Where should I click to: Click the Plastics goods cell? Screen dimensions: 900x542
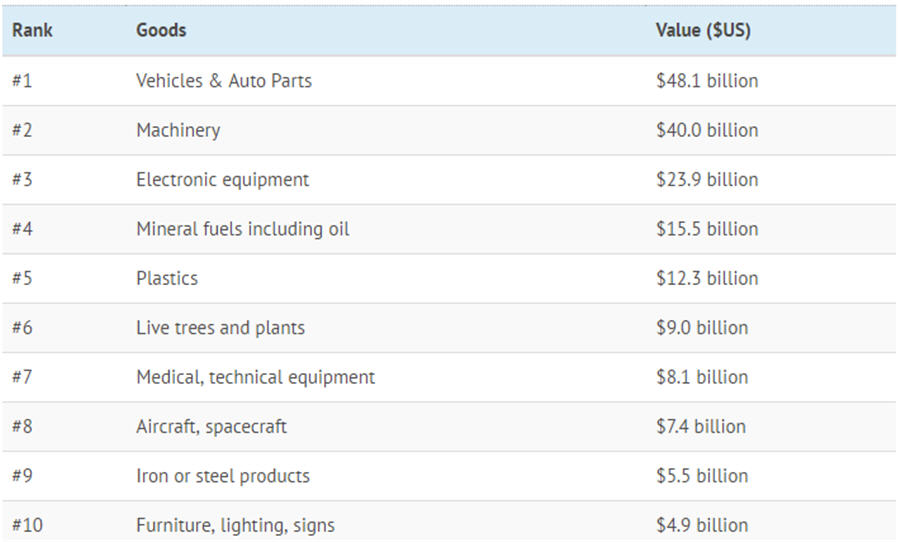(x=167, y=278)
